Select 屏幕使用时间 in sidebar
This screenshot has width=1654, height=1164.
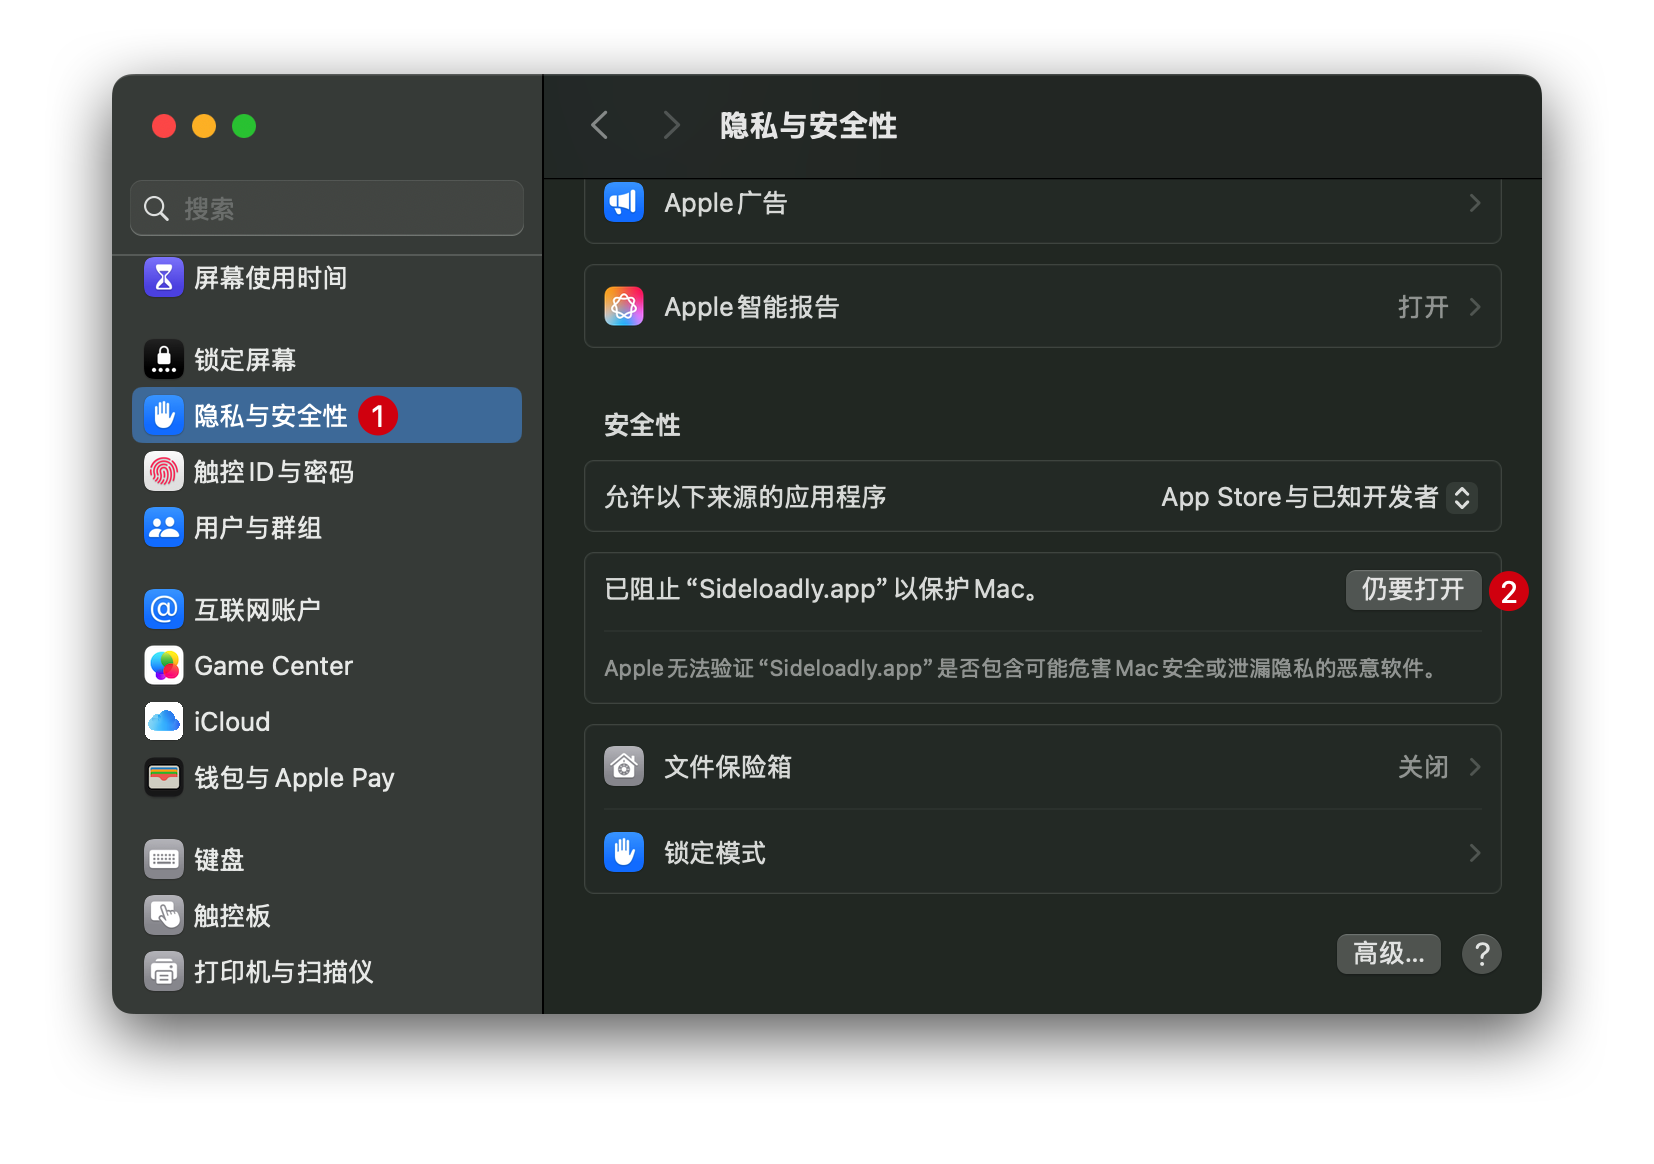(x=327, y=278)
